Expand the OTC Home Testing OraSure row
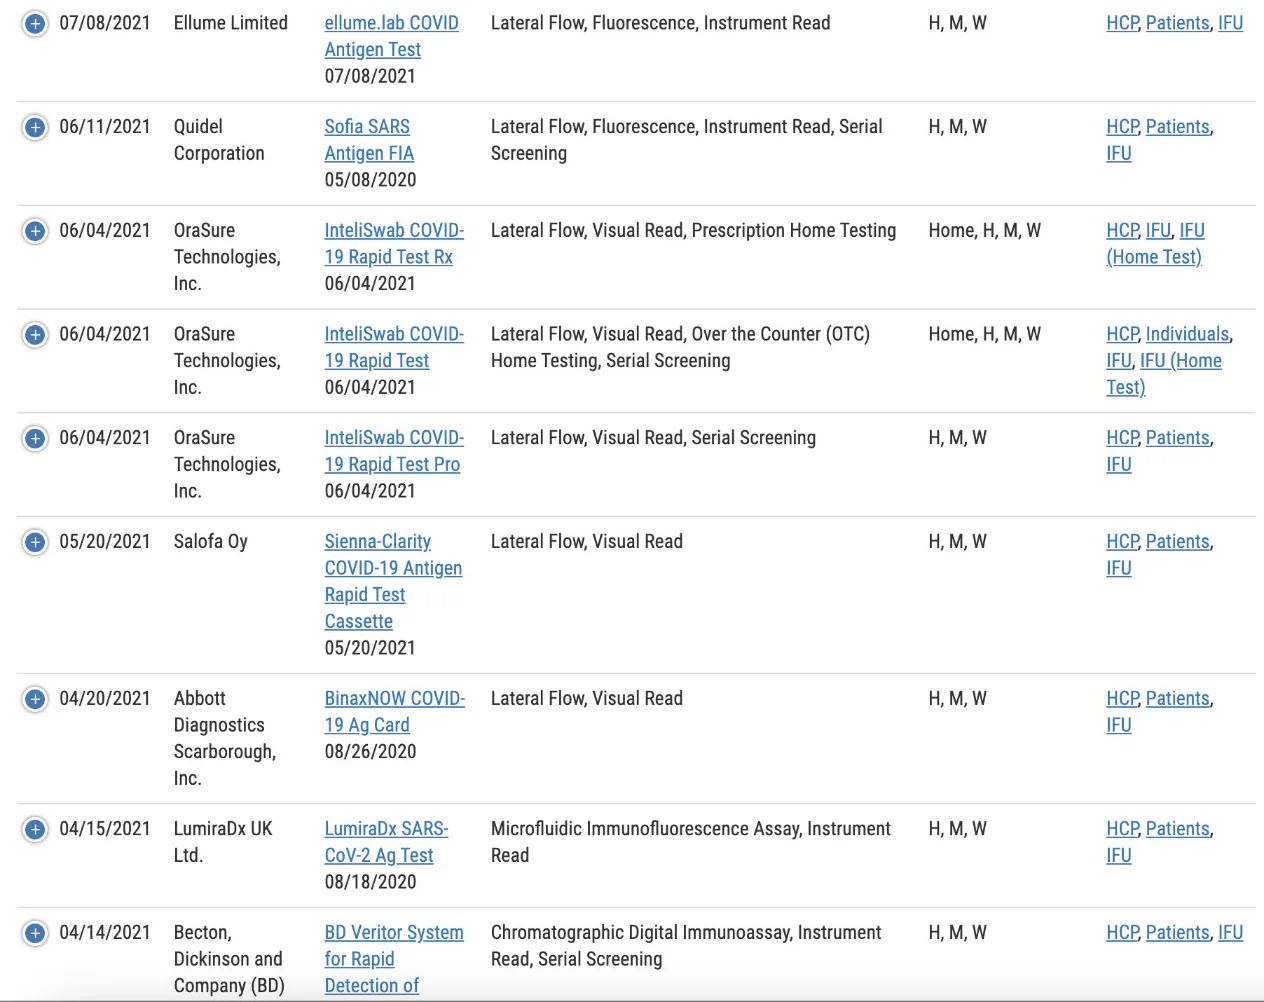The image size is (1264, 1002). [x=35, y=335]
